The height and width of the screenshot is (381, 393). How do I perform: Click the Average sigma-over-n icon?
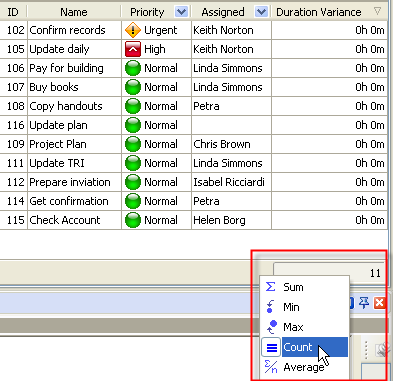point(271,366)
